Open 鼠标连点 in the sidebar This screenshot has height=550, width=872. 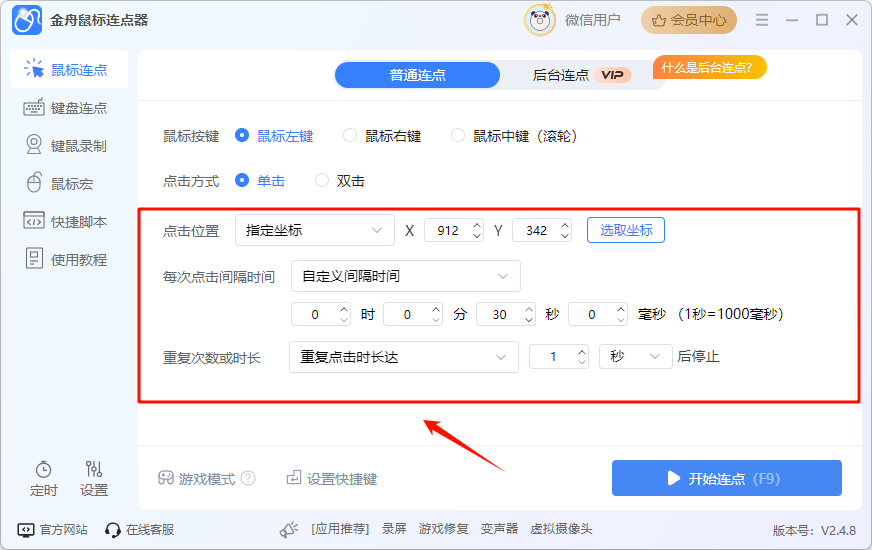[x=69, y=70]
